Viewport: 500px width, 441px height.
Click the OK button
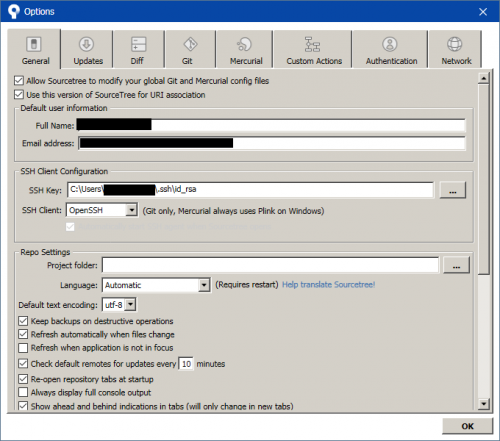point(467,426)
